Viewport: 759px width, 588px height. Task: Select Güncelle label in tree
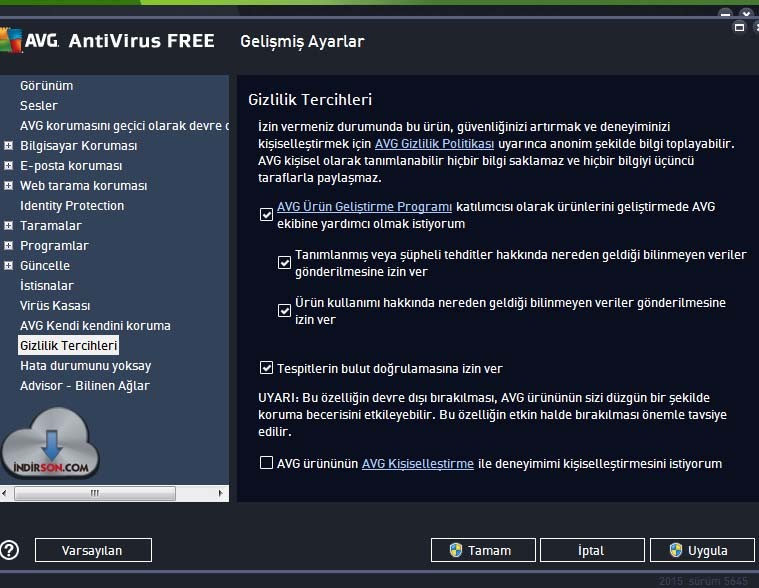(x=45, y=266)
